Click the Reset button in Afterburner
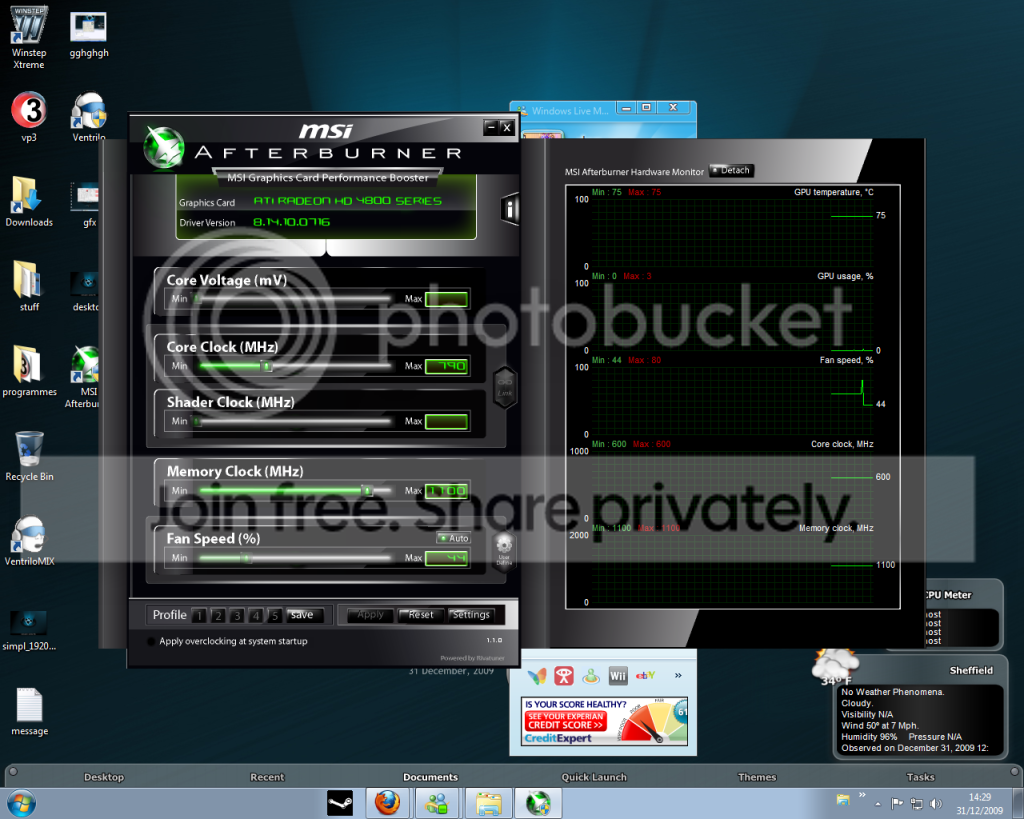The width and height of the screenshot is (1024, 819). click(421, 615)
